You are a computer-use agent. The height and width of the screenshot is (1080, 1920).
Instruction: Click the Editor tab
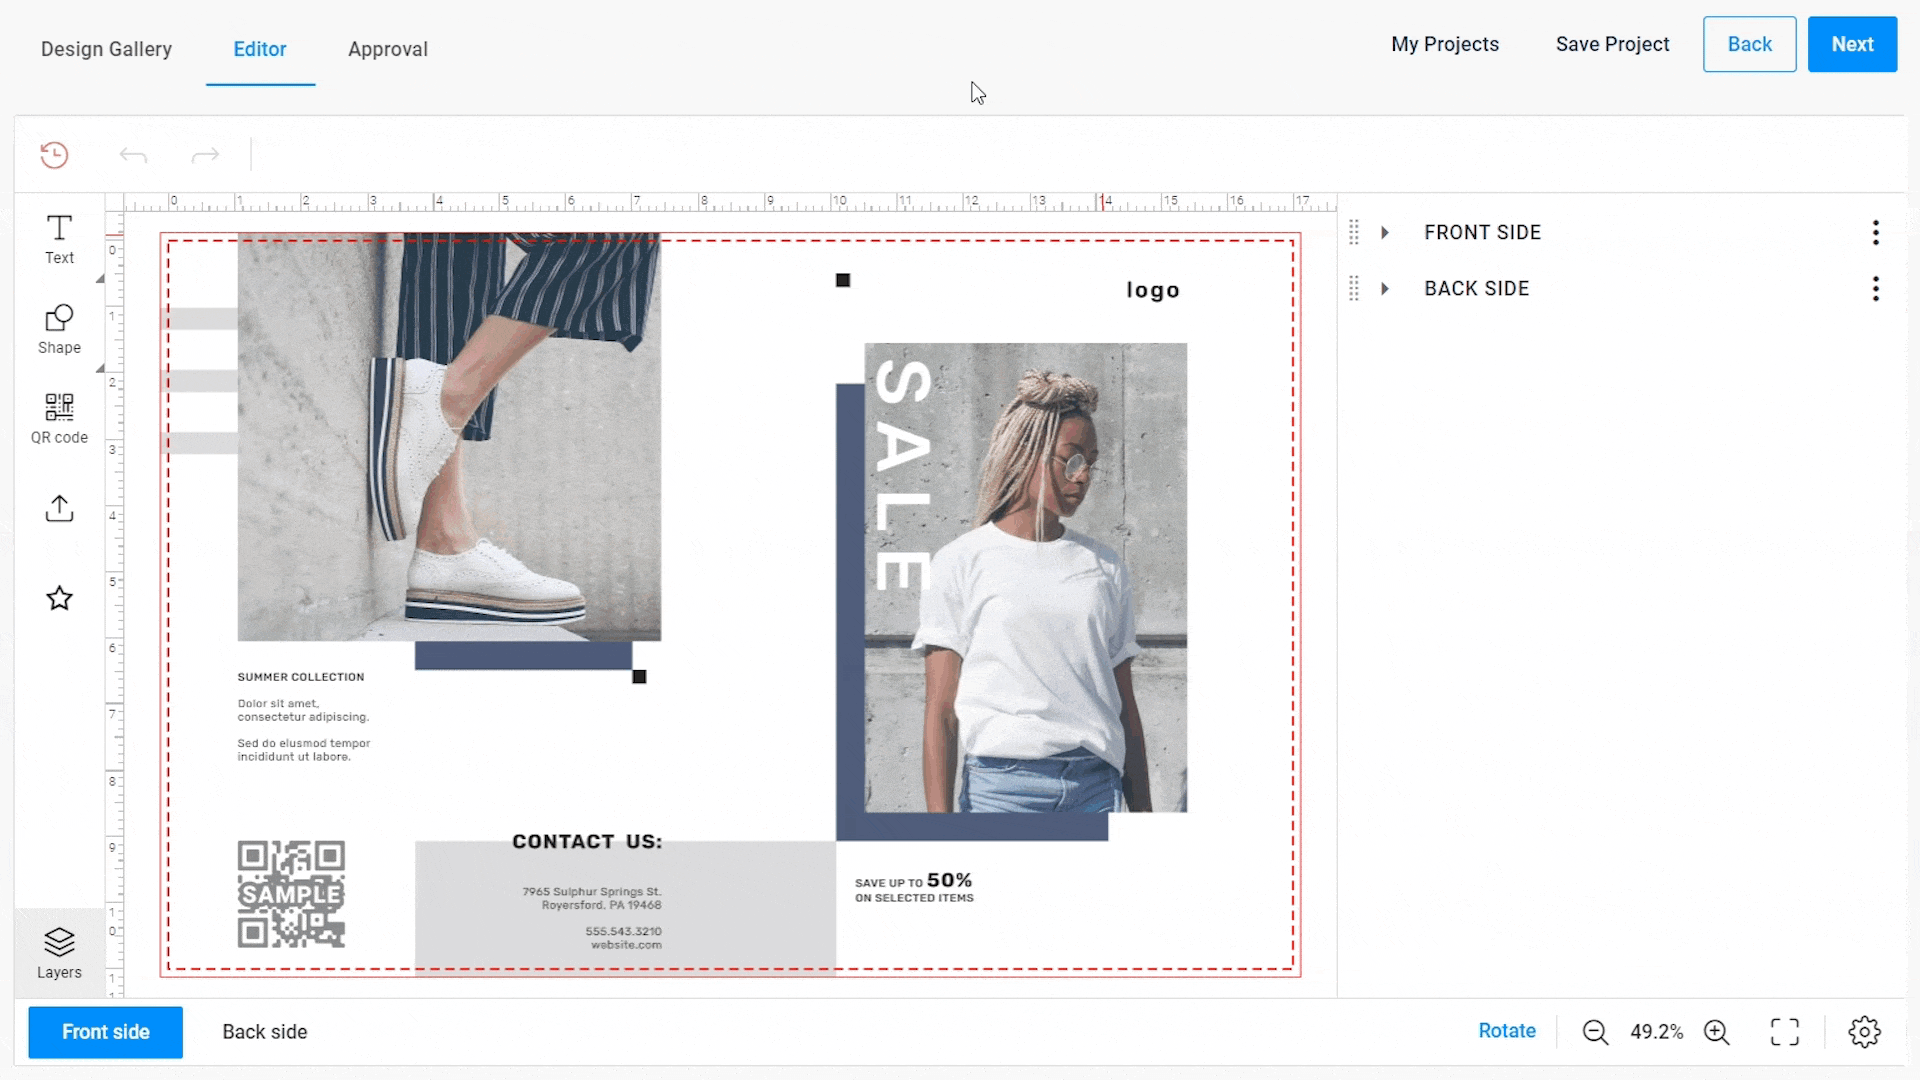click(x=260, y=49)
